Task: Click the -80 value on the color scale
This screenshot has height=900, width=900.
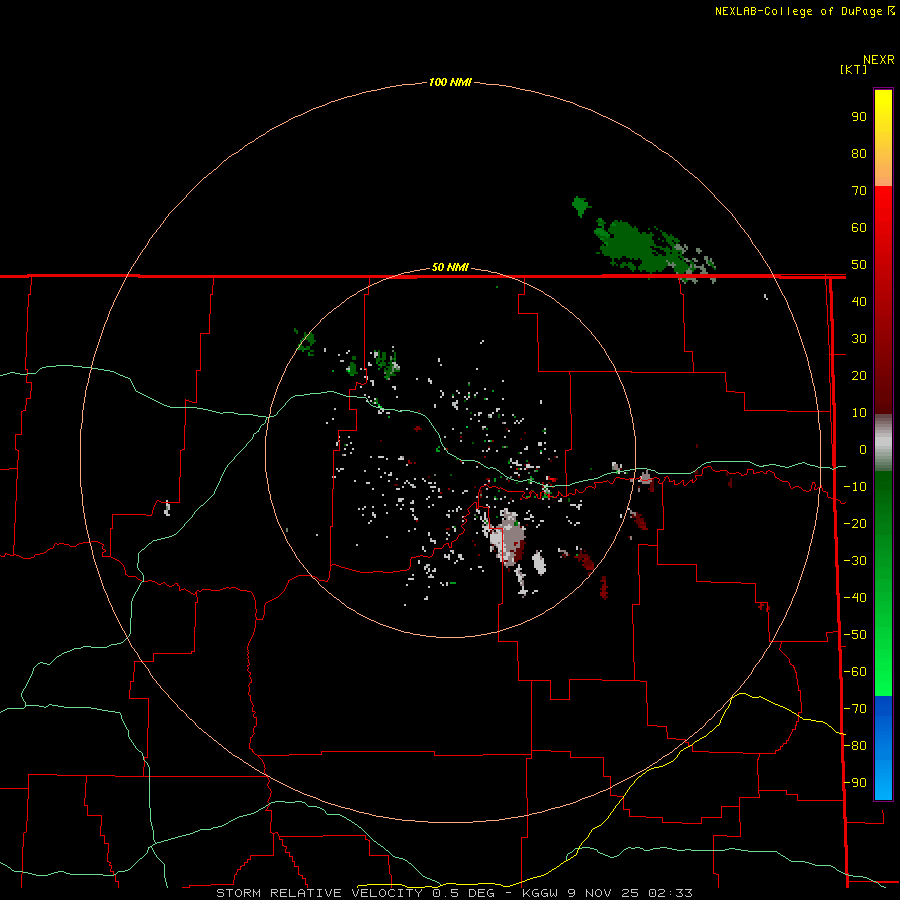Action: [x=855, y=746]
